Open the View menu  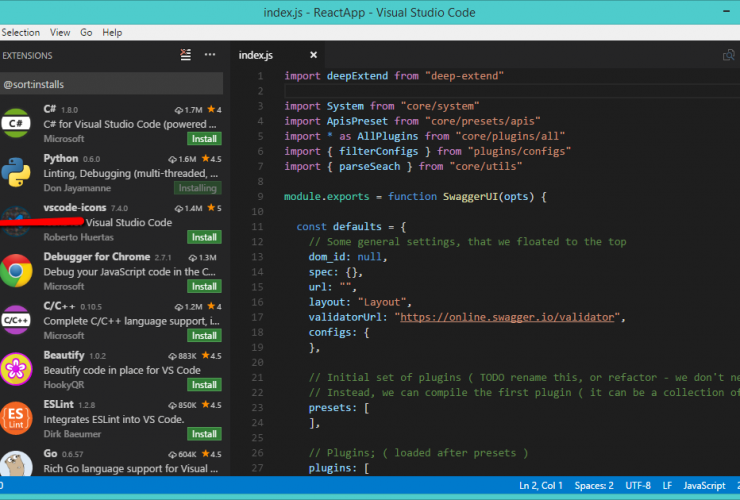pyautogui.click(x=60, y=32)
